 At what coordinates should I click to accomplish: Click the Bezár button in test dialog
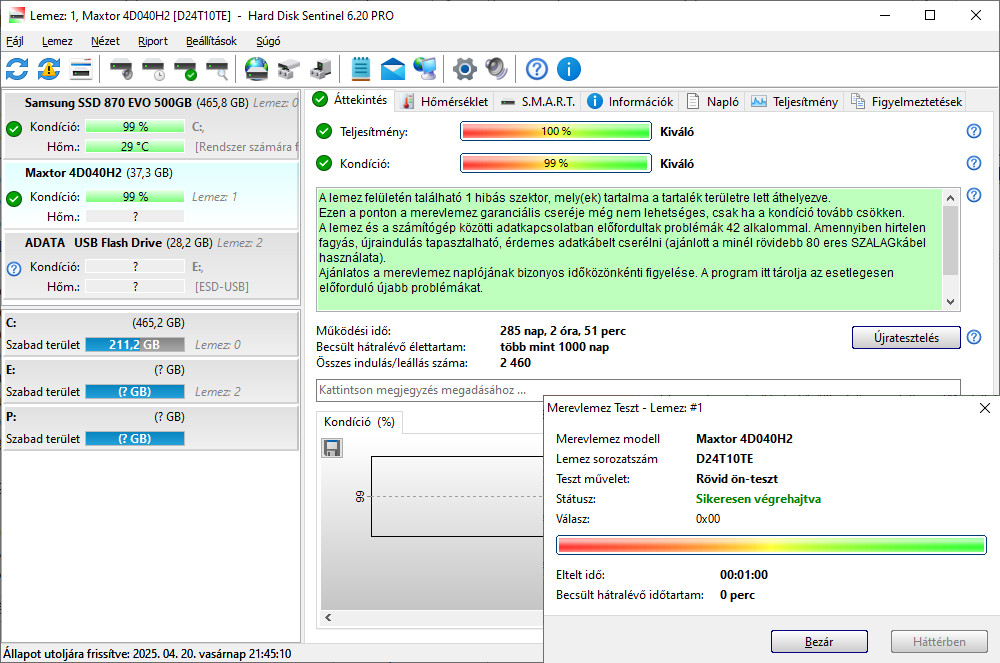(x=819, y=641)
